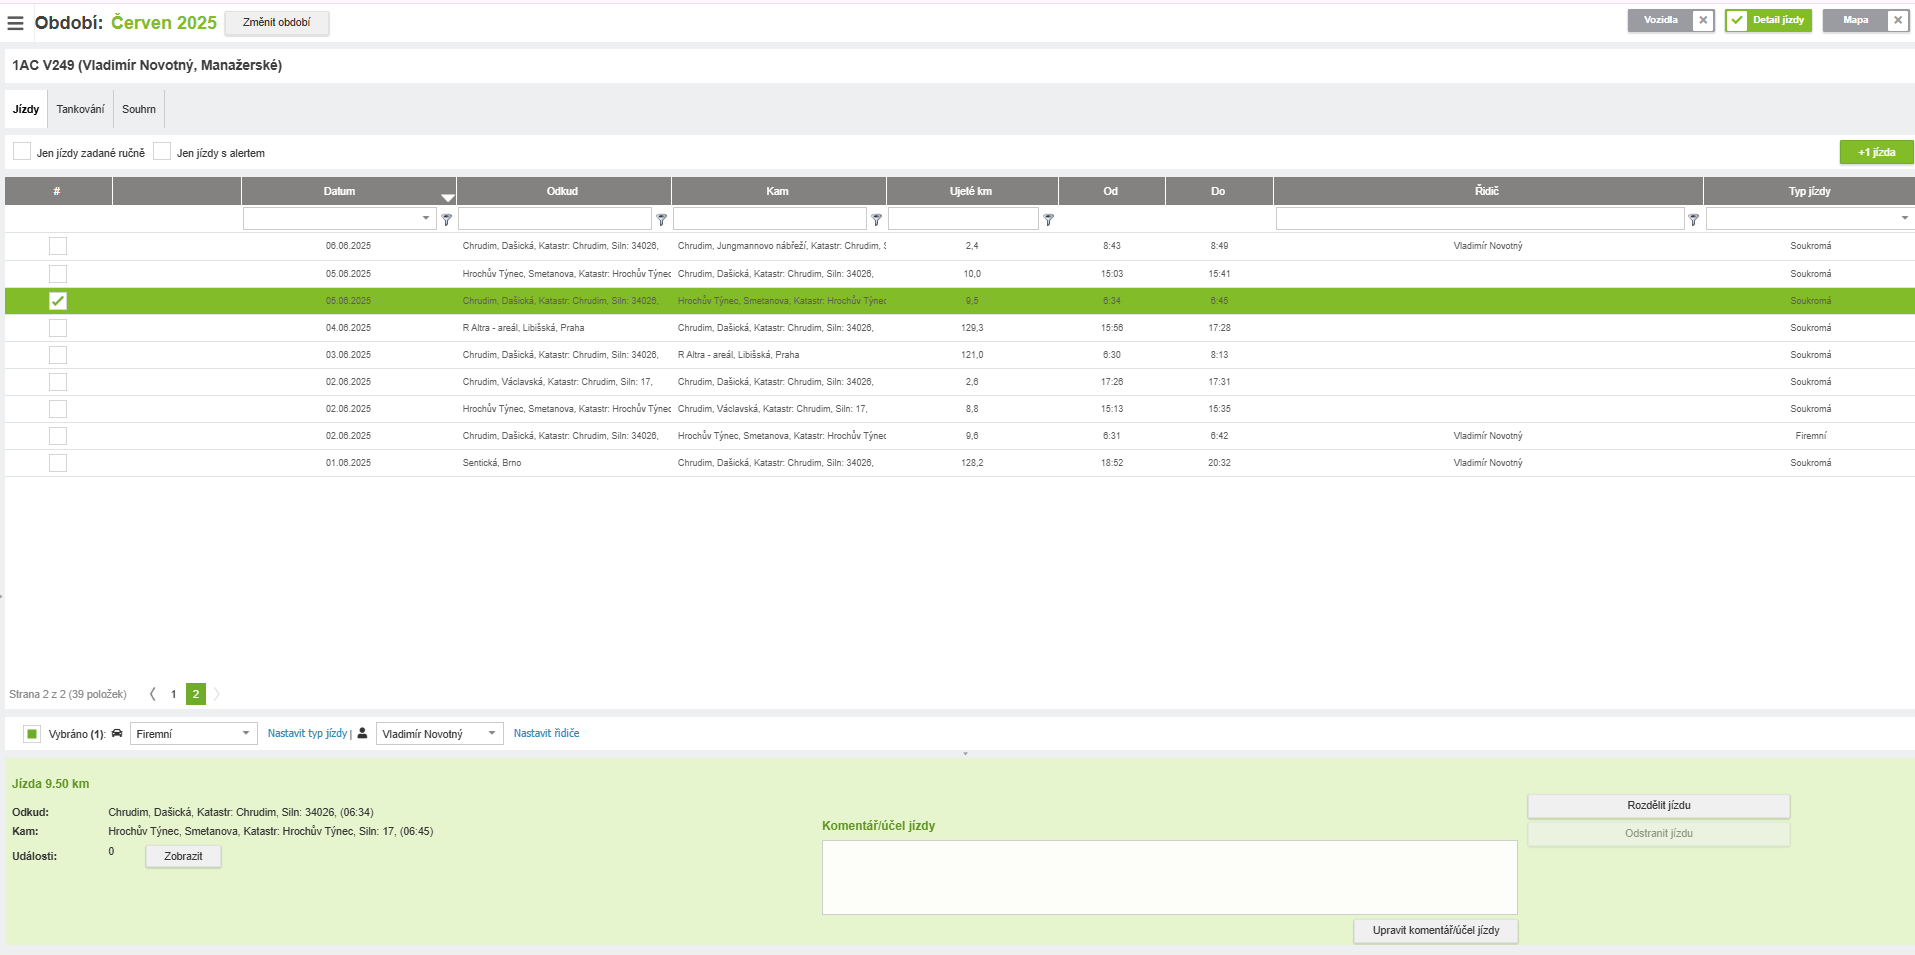
Task: Enable 'Jen jízdy s alertem' checkbox
Action: coord(162,152)
